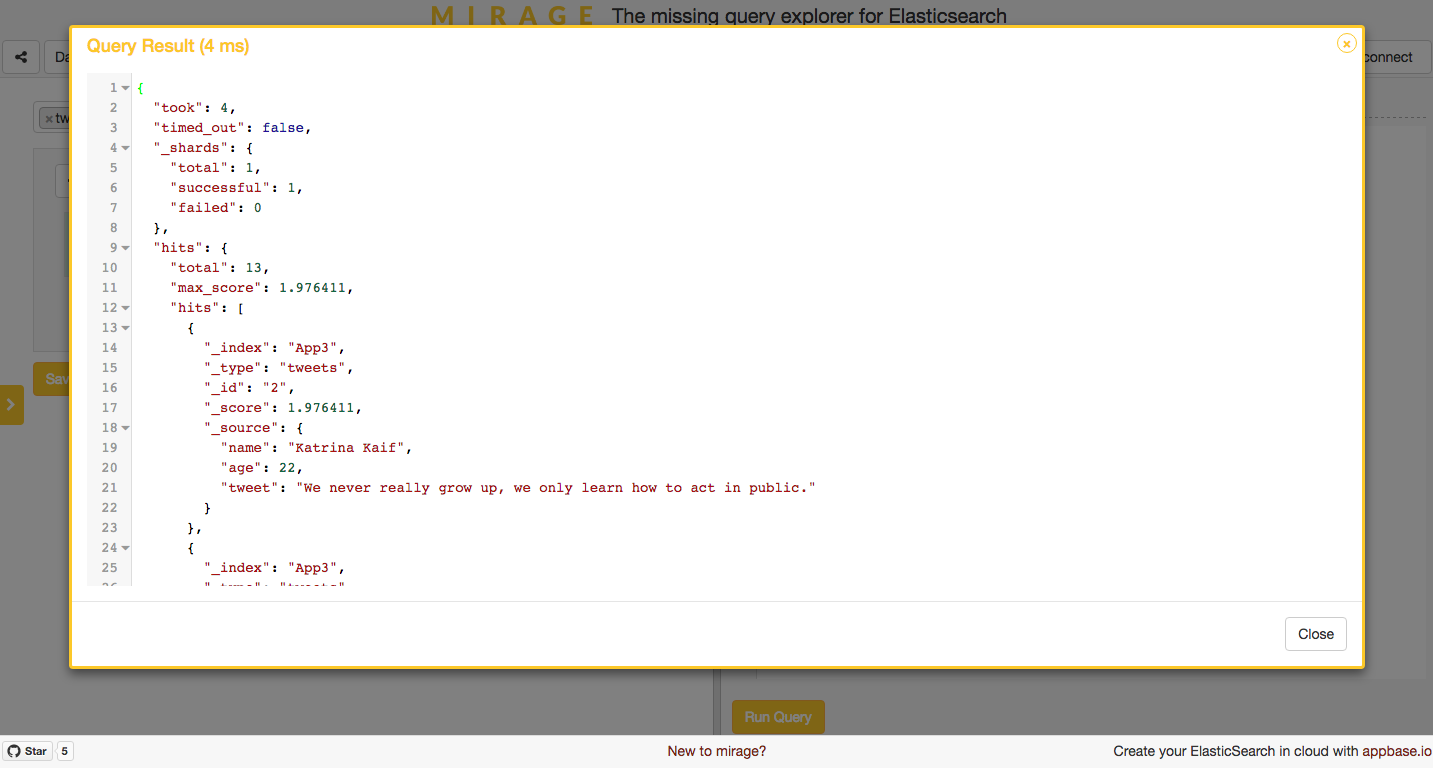Click the "_index": "App3" text on line 14

coord(275,348)
